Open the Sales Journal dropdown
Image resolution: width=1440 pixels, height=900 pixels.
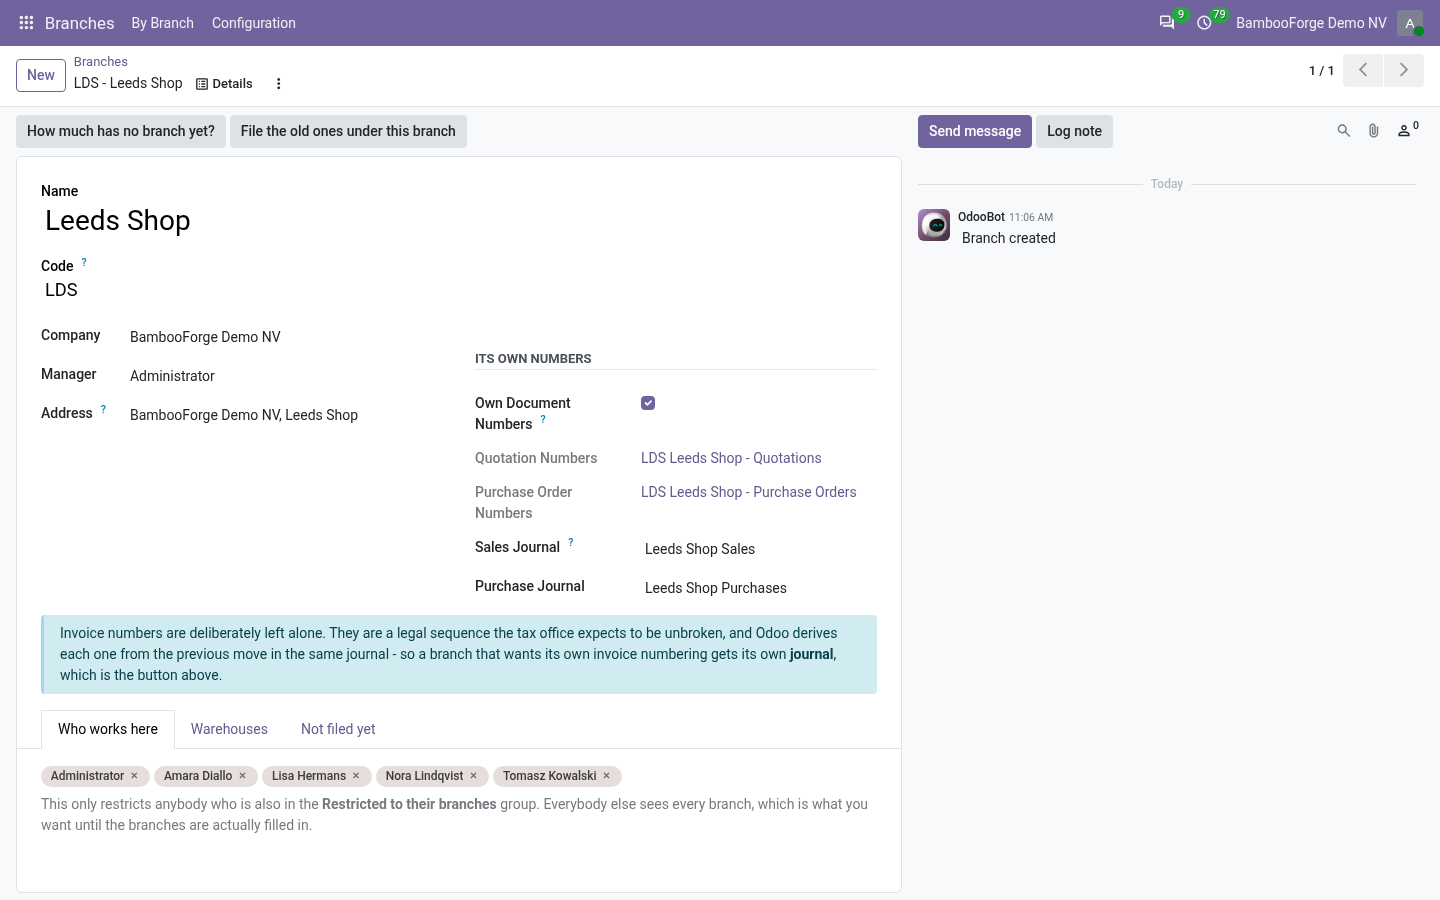(759, 549)
